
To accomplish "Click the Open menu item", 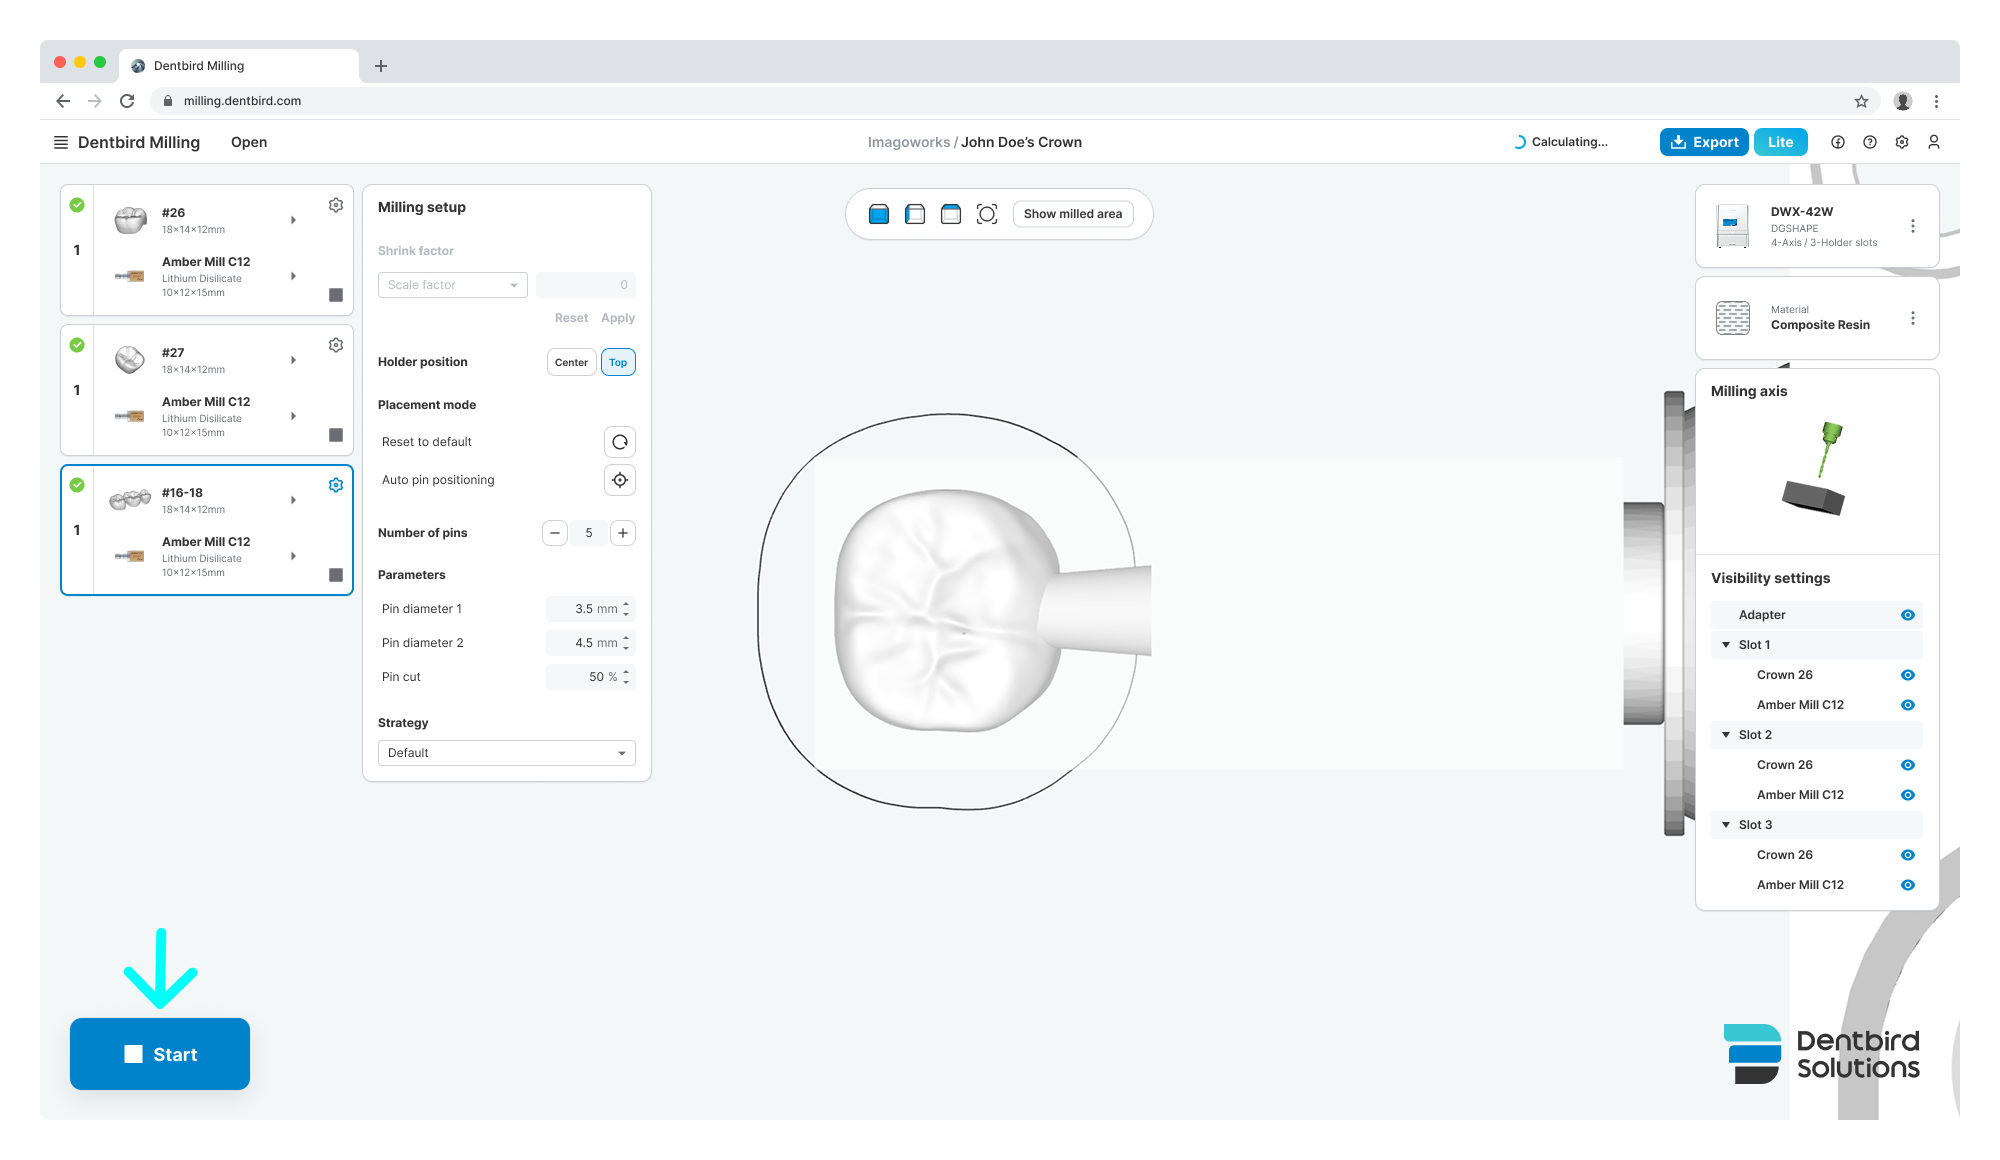I will pyautogui.click(x=249, y=142).
